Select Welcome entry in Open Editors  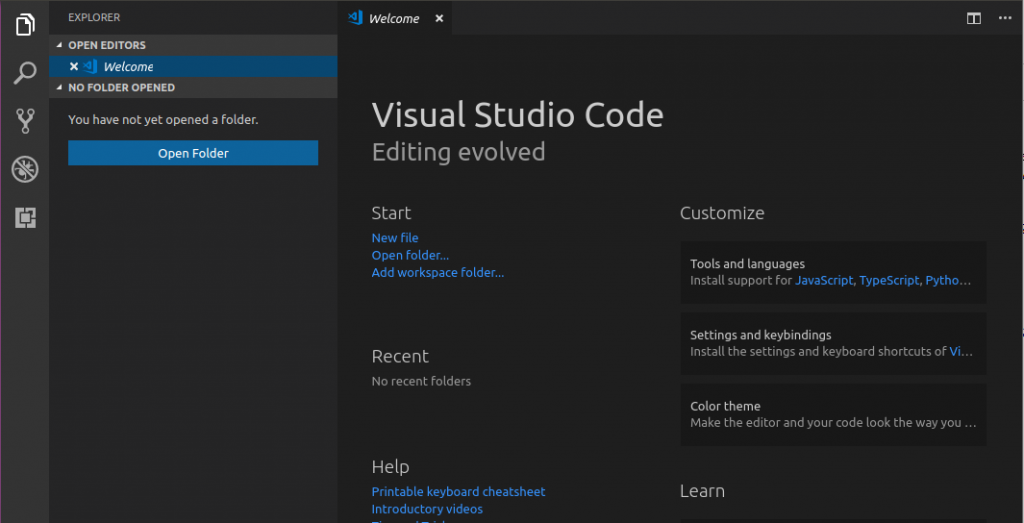tap(128, 67)
